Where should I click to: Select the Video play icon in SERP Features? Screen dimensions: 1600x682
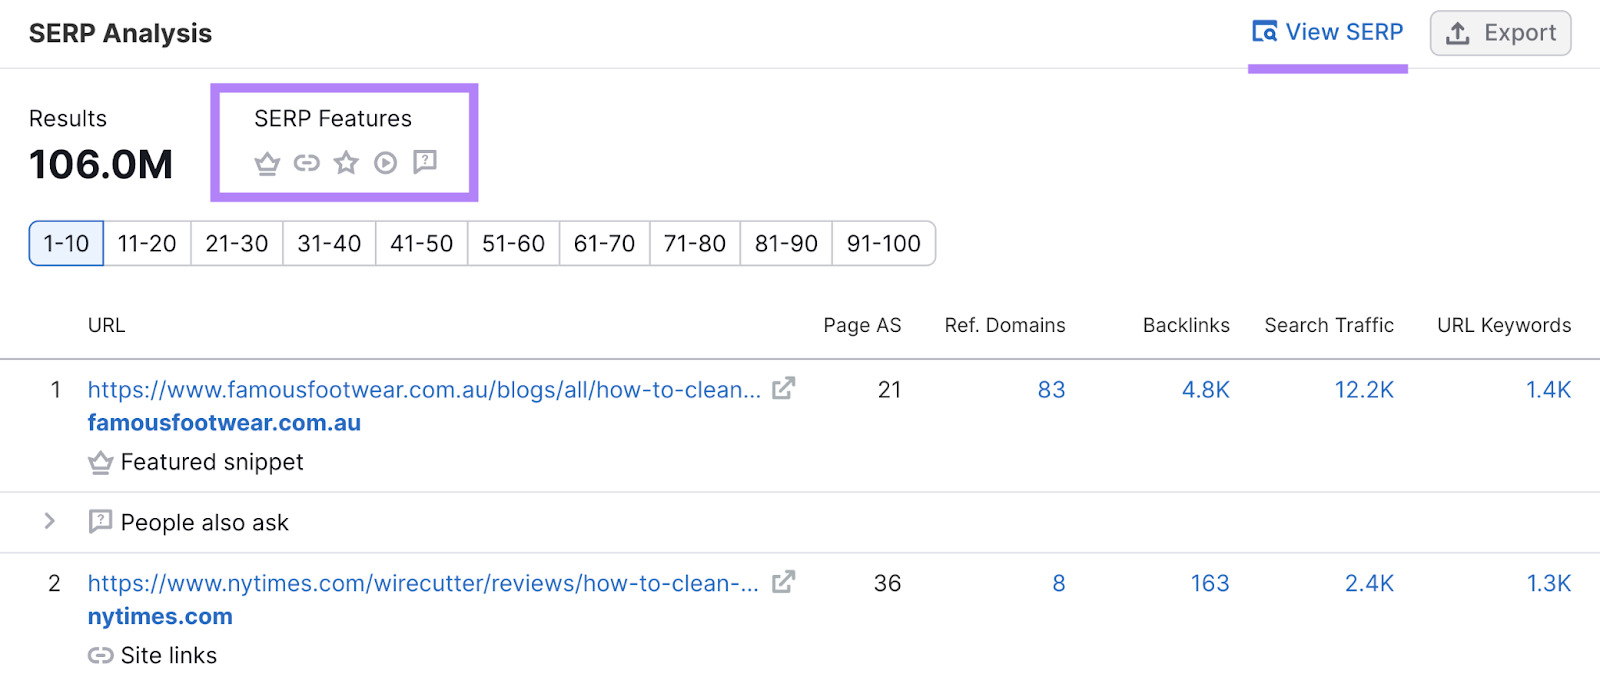pyautogui.click(x=385, y=162)
